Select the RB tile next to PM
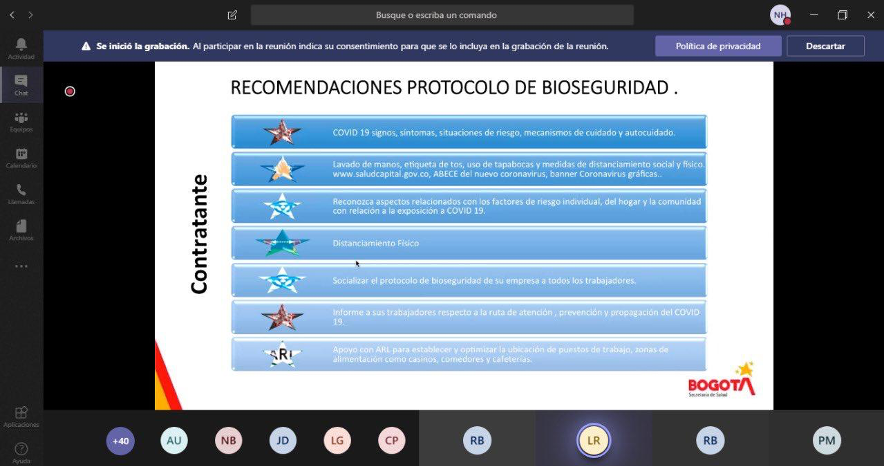The width and height of the screenshot is (884, 466). [710, 438]
